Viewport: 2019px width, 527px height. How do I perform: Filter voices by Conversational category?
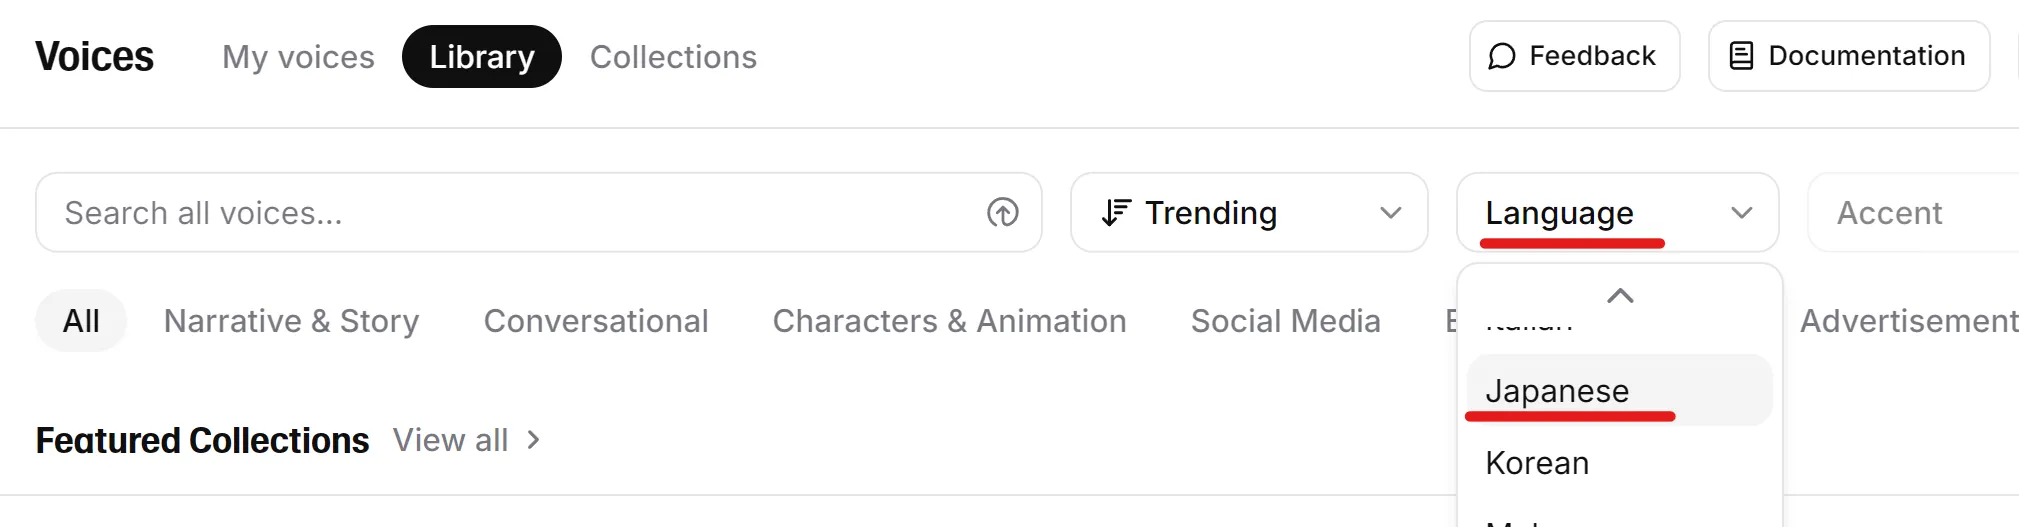tap(596, 321)
